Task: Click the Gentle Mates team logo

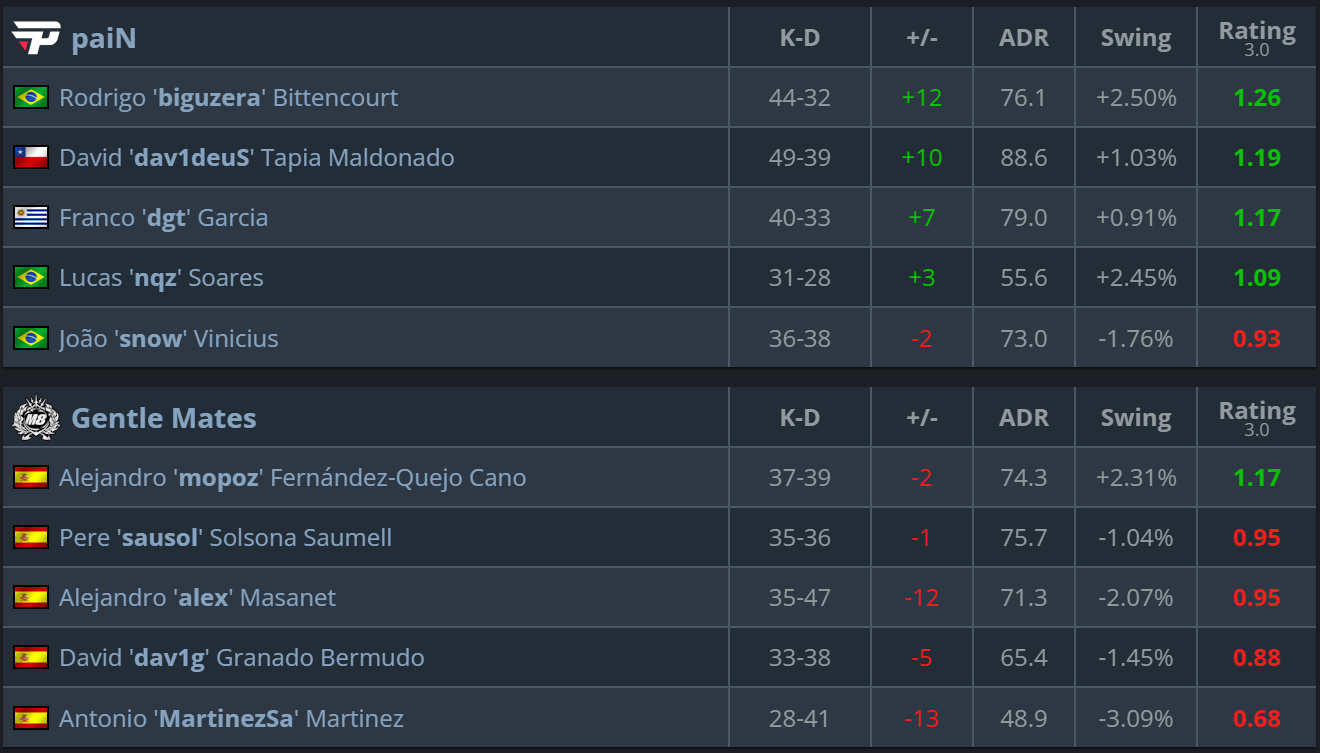Action: click(36, 418)
